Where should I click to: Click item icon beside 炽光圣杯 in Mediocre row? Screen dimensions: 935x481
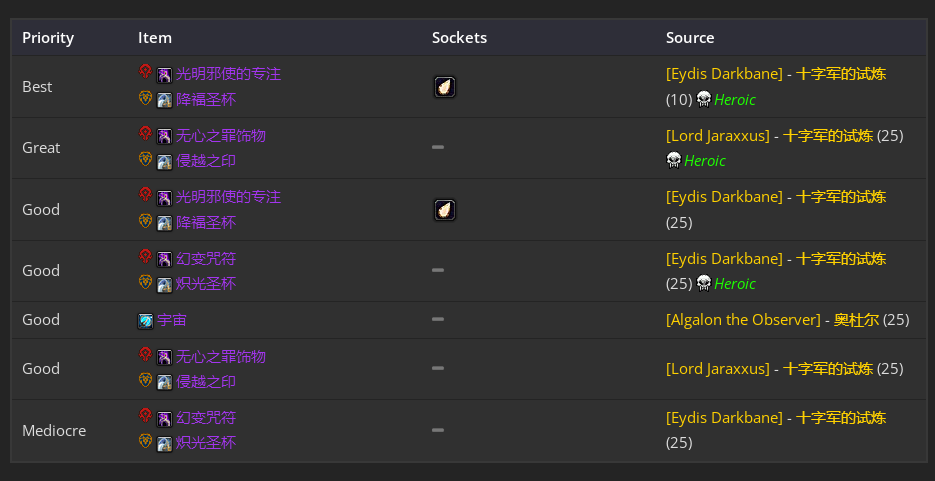164,443
